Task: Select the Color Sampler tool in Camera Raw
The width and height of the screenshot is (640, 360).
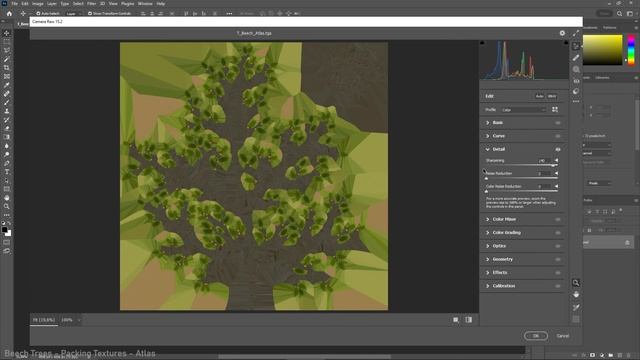Action: [x=576, y=307]
